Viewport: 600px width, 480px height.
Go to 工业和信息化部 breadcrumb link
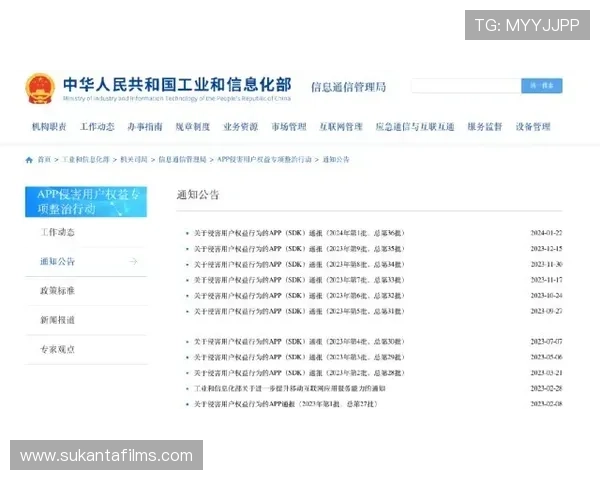(86, 160)
